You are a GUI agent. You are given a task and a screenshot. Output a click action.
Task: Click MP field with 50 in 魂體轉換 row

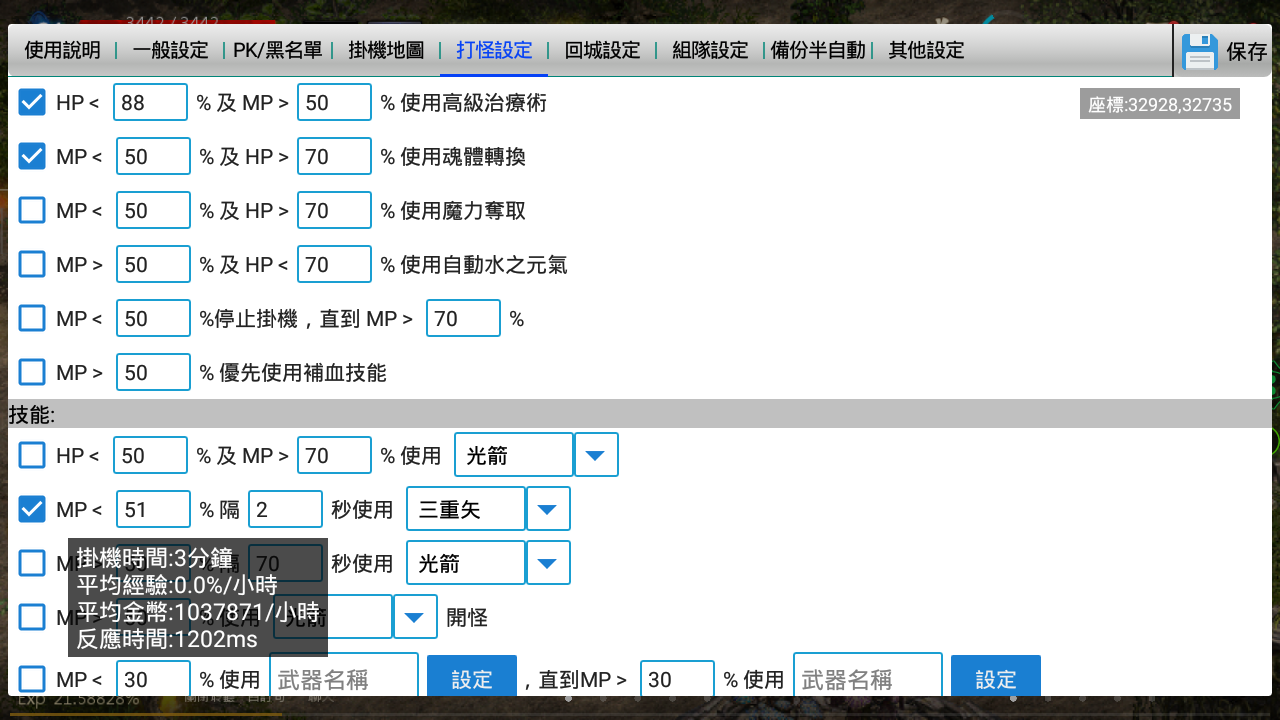tap(153, 156)
